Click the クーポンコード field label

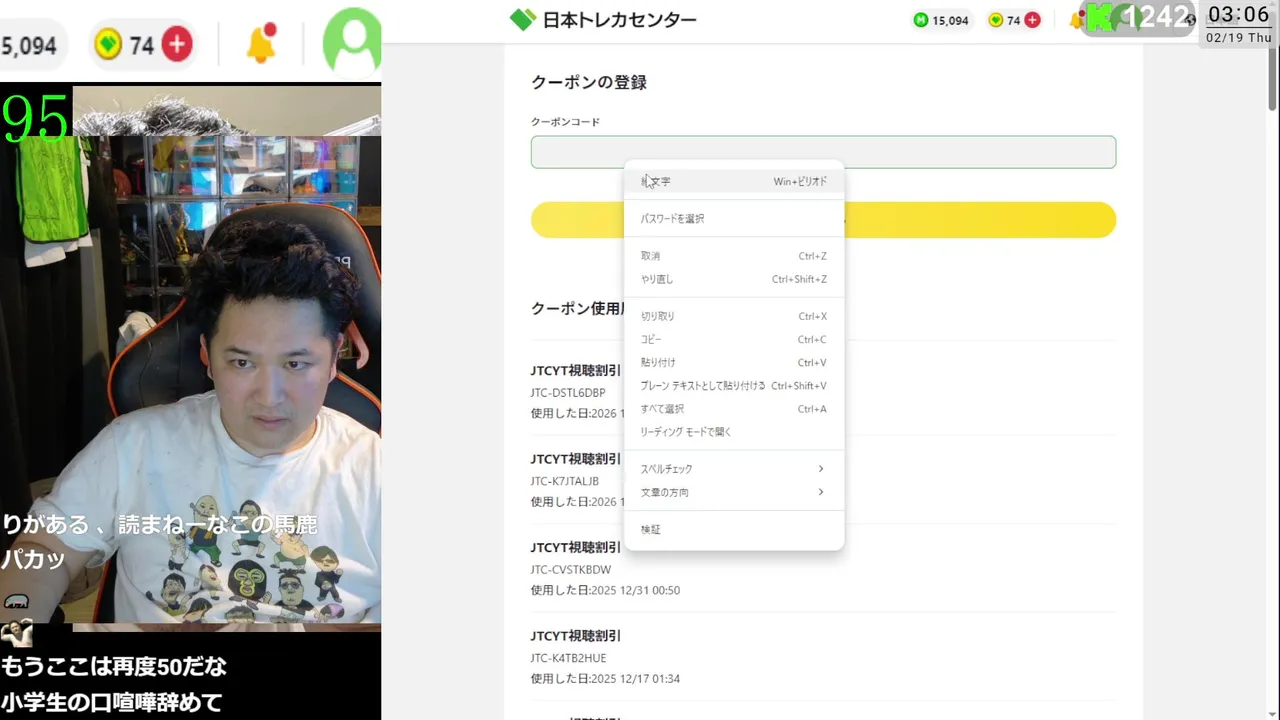pyautogui.click(x=565, y=122)
